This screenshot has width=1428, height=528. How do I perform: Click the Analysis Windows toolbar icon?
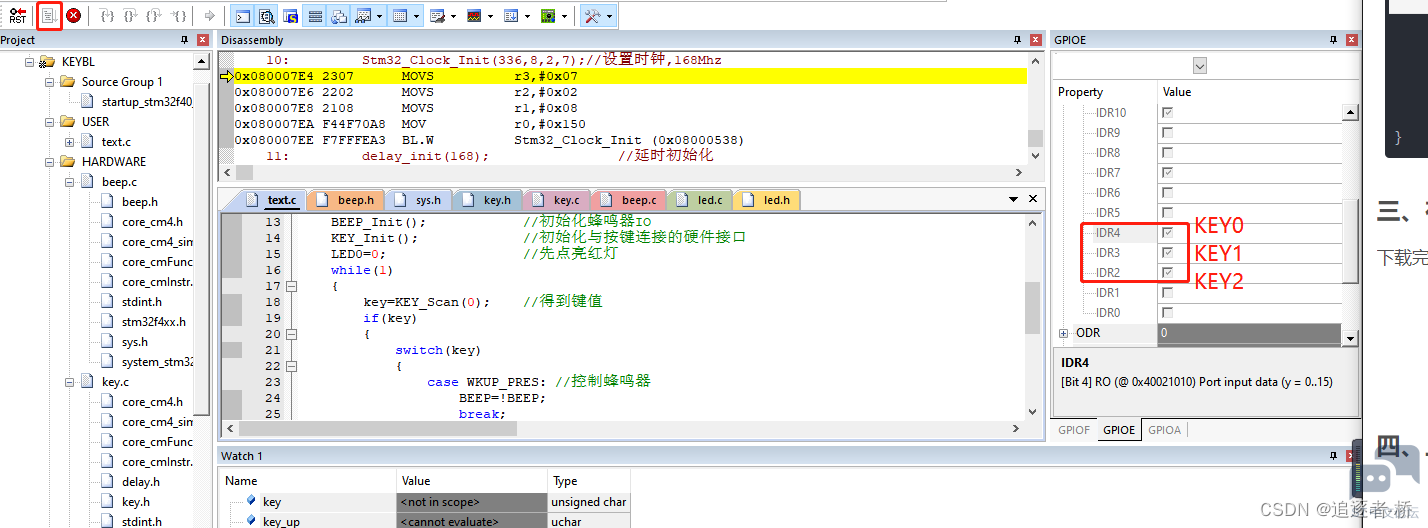point(474,16)
